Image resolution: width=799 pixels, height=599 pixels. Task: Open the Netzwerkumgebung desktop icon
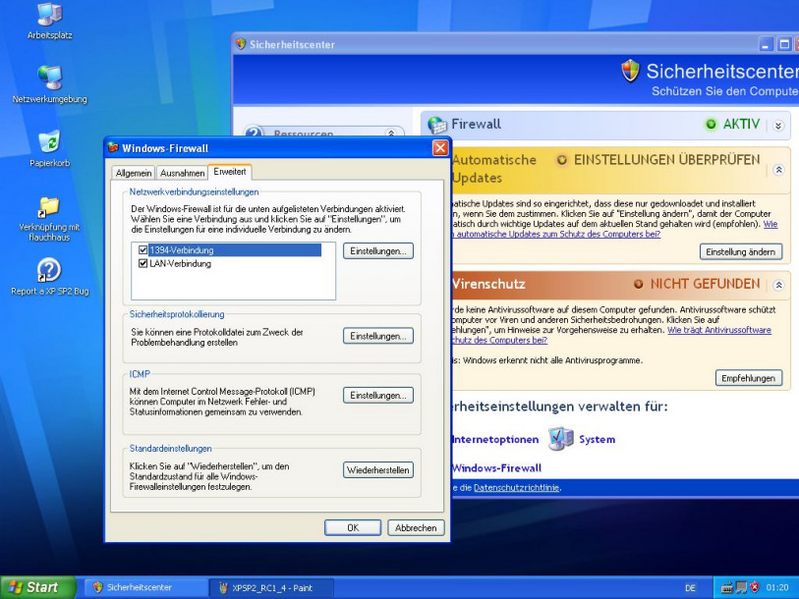point(49,78)
